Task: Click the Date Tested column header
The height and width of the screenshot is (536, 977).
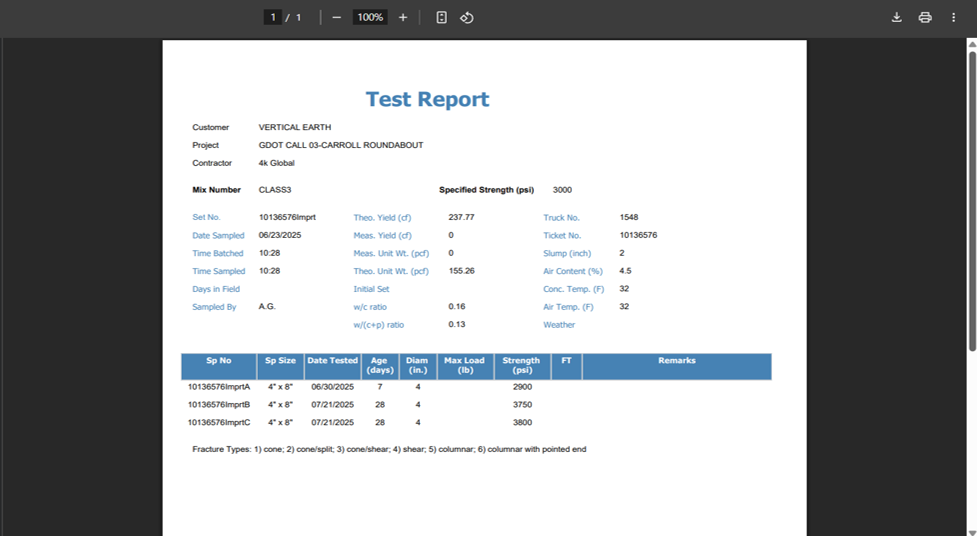Action: [x=332, y=361]
